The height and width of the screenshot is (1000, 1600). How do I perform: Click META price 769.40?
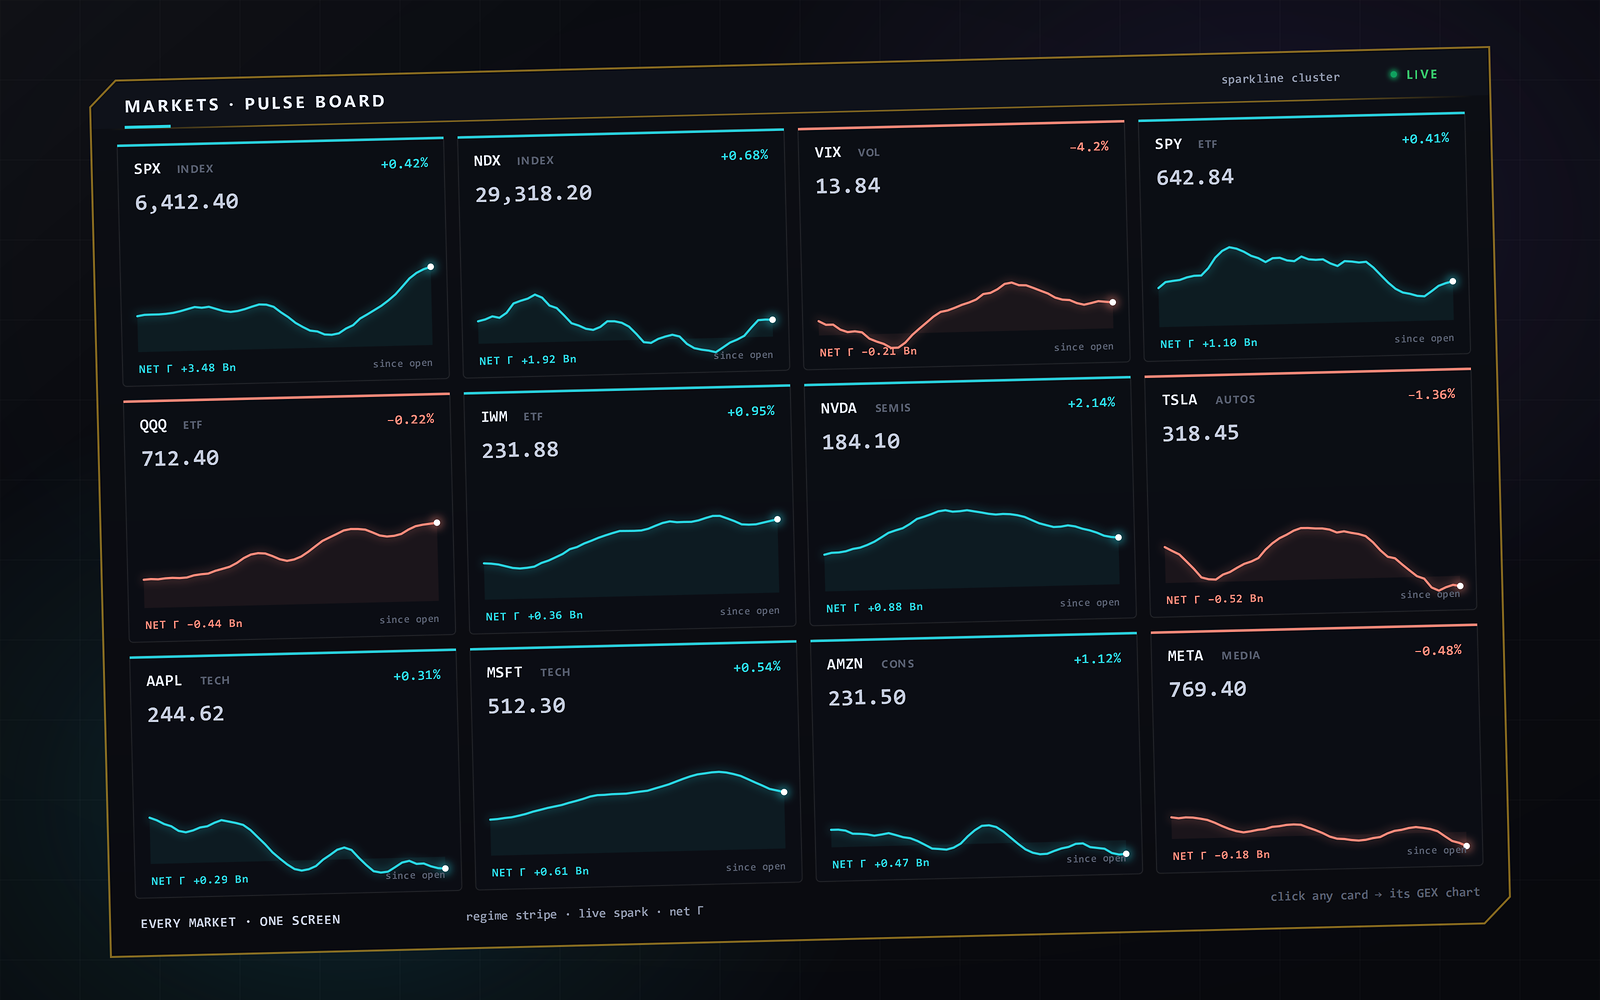1207,689
